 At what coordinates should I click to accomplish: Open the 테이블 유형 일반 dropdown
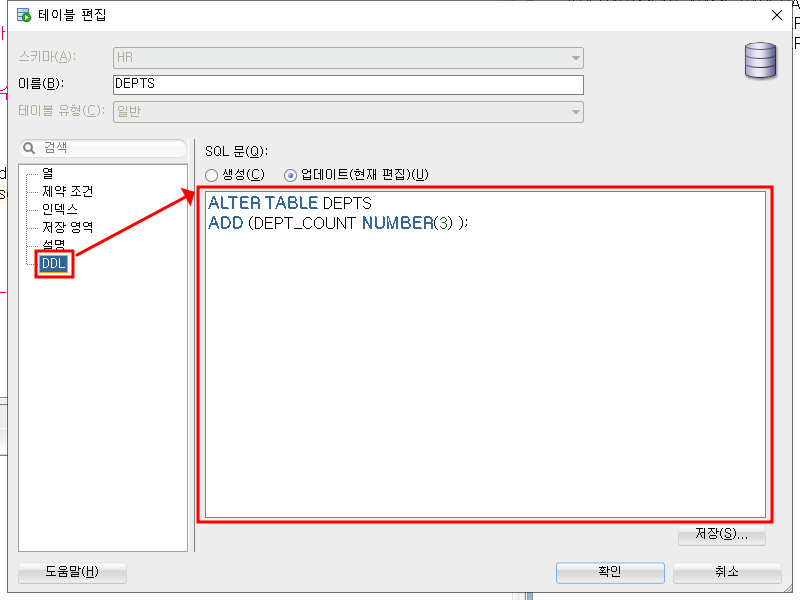348,112
